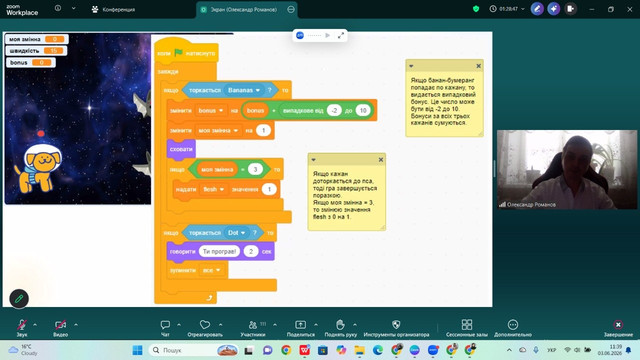Click the green flag on коли натиснуто block

click(x=178, y=53)
